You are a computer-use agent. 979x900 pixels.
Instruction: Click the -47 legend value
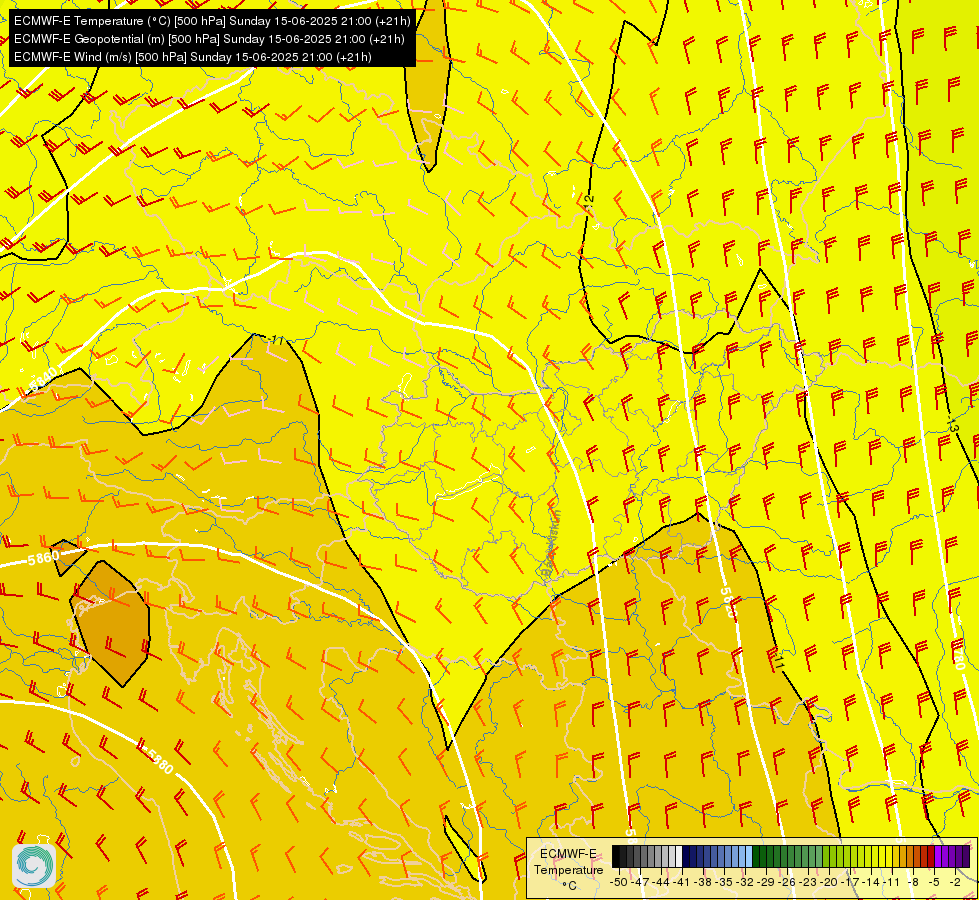click(x=640, y=882)
